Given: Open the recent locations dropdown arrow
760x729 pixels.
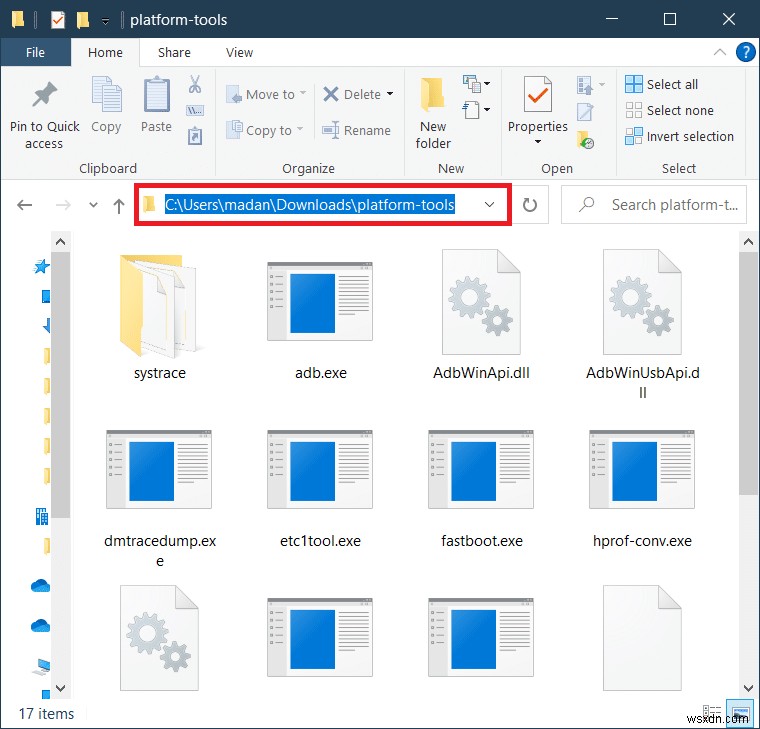Looking at the screenshot, I should click(93, 205).
